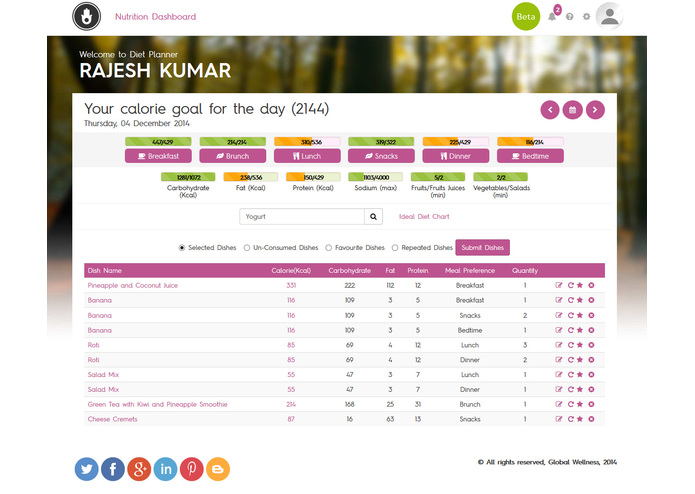
Task: Open Pineapple and Coconut Juice dish link
Action: coord(133,285)
